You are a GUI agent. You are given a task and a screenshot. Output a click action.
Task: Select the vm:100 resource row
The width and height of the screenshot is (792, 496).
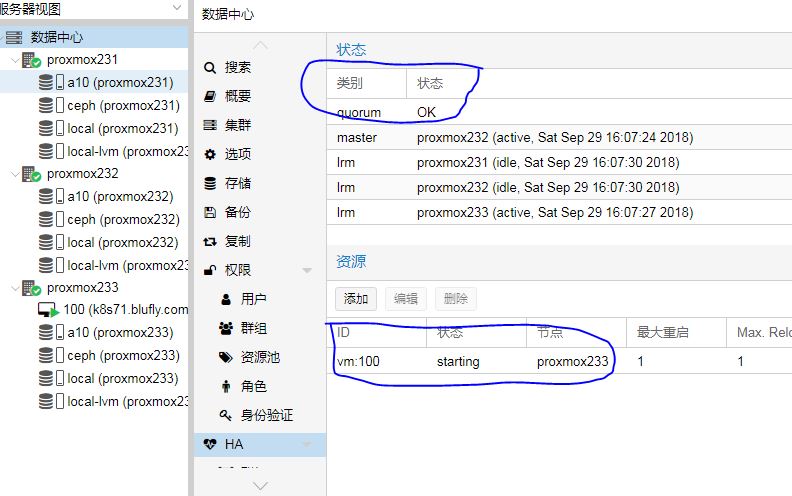pos(559,361)
